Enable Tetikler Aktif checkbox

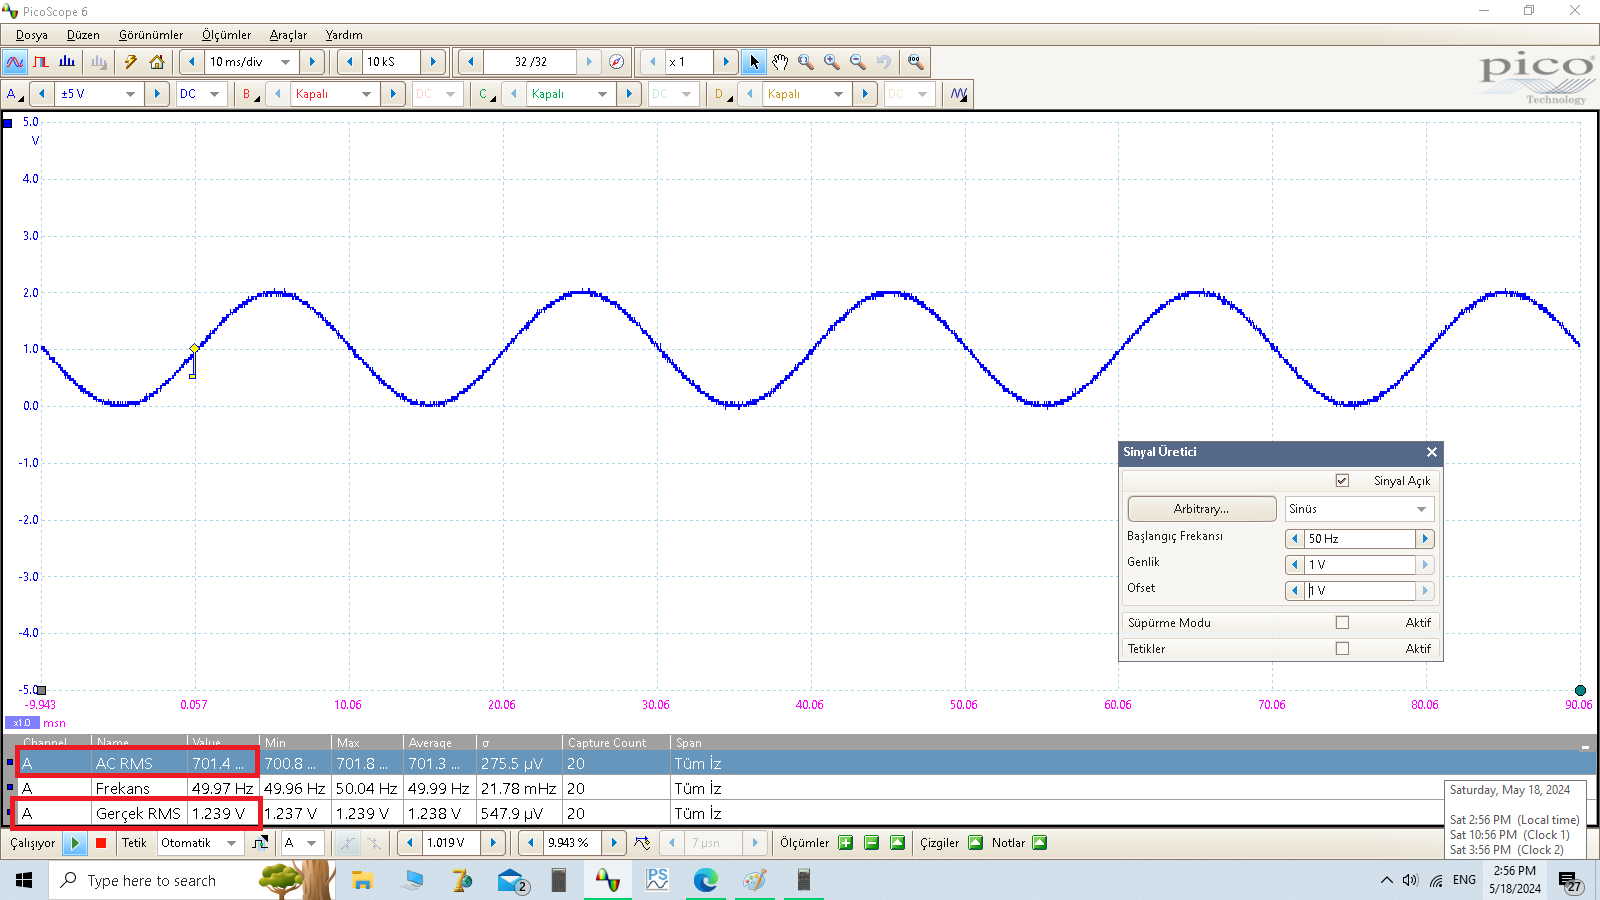(x=1342, y=649)
